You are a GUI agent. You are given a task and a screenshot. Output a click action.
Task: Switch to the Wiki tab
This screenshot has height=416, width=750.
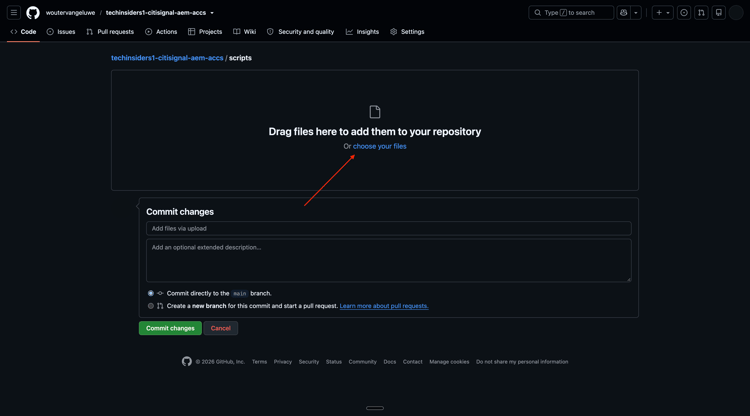(244, 32)
